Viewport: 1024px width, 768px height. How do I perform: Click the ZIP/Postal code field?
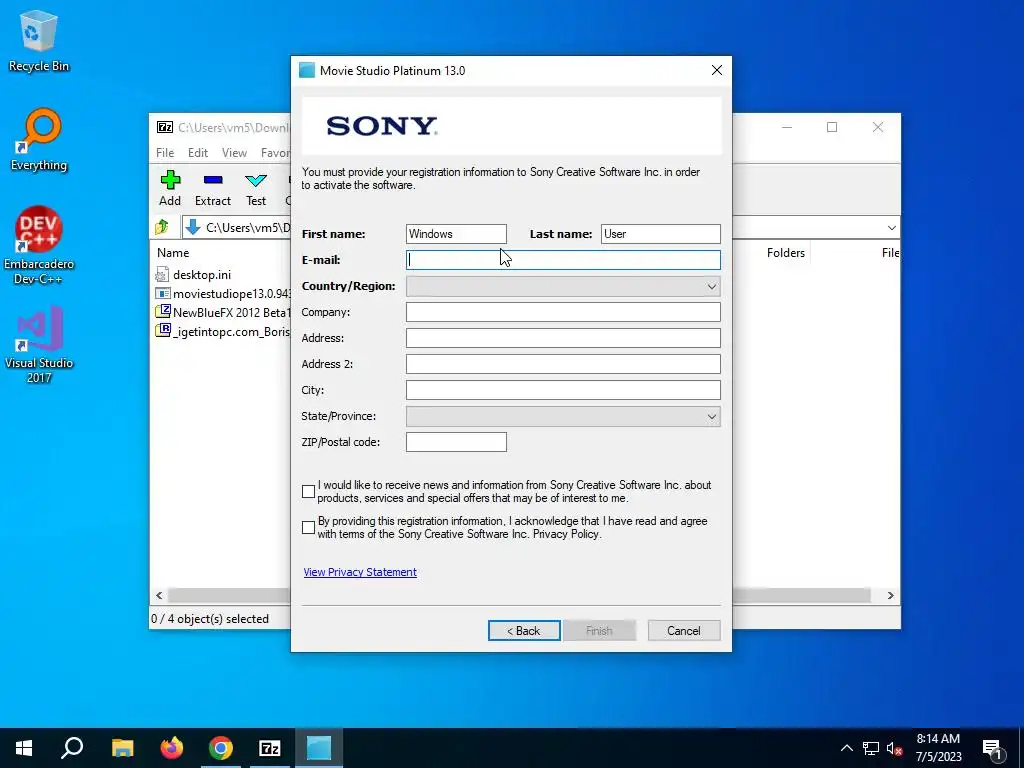pyautogui.click(x=456, y=442)
